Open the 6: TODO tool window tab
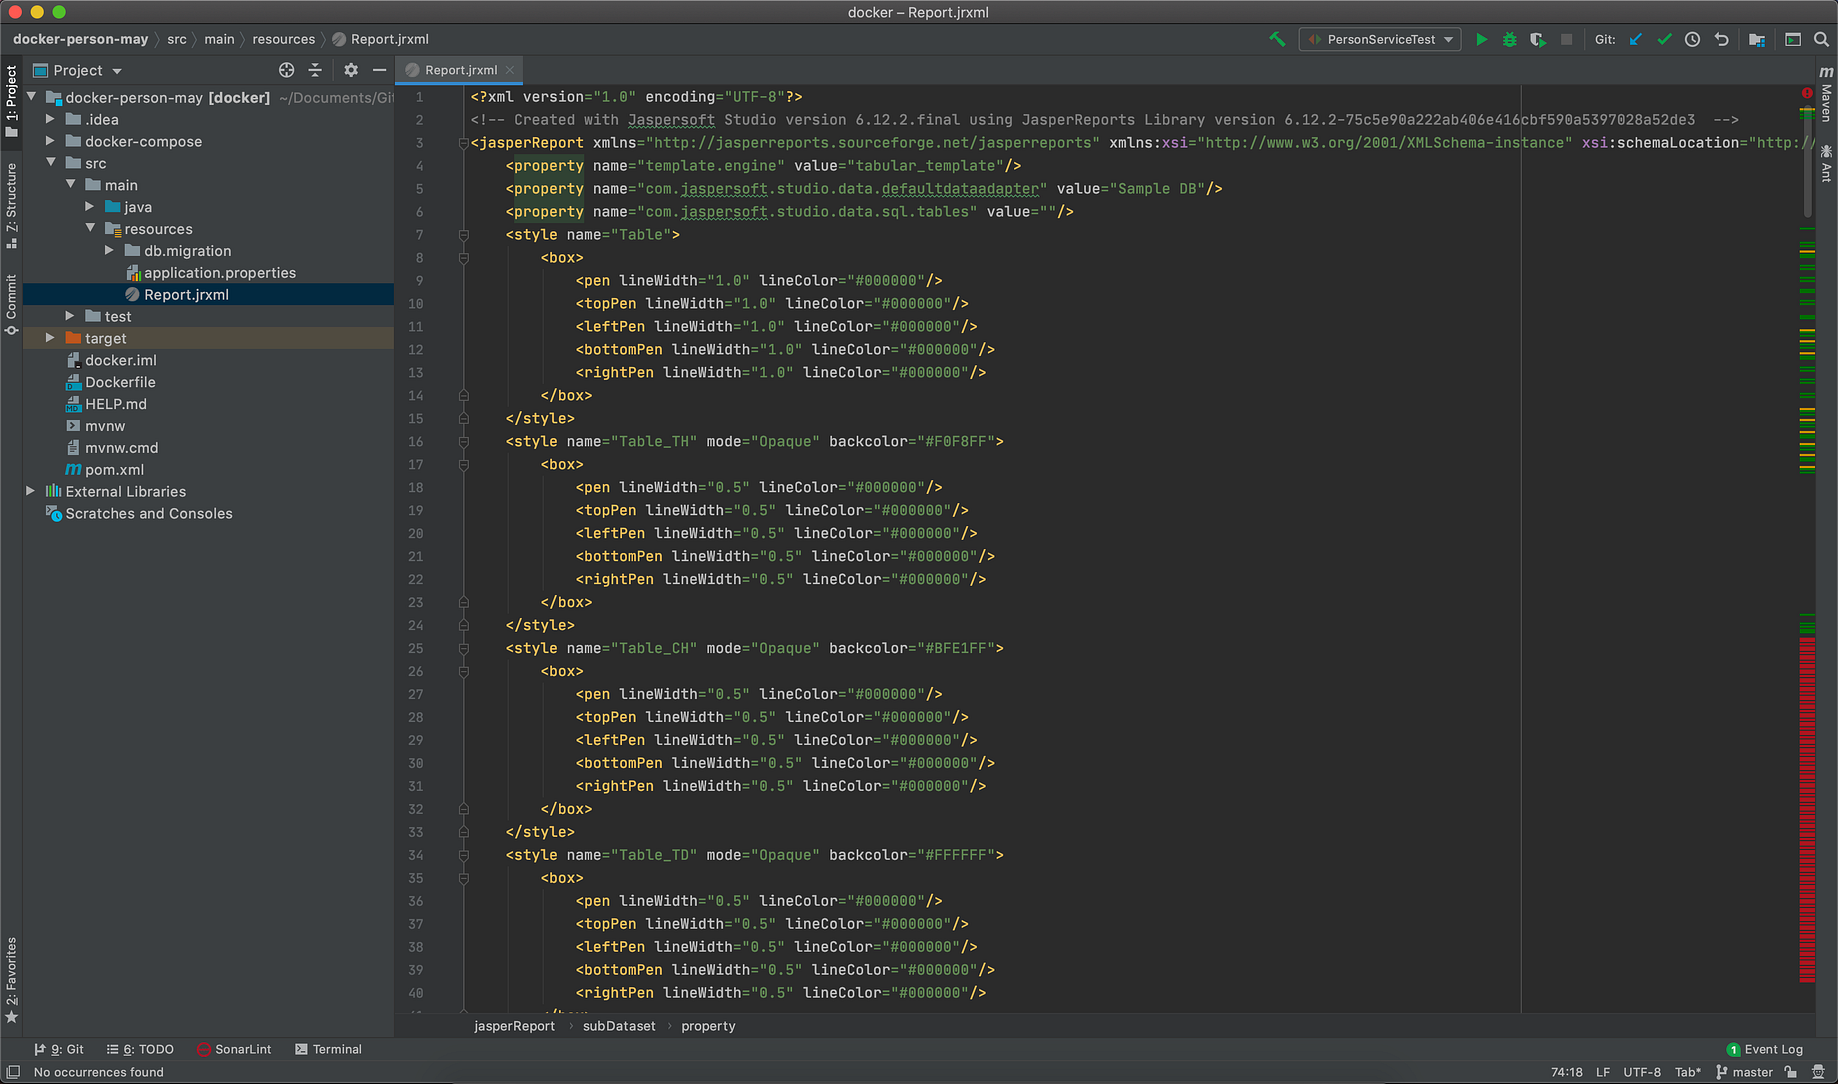This screenshot has height=1084, width=1838. click(140, 1049)
